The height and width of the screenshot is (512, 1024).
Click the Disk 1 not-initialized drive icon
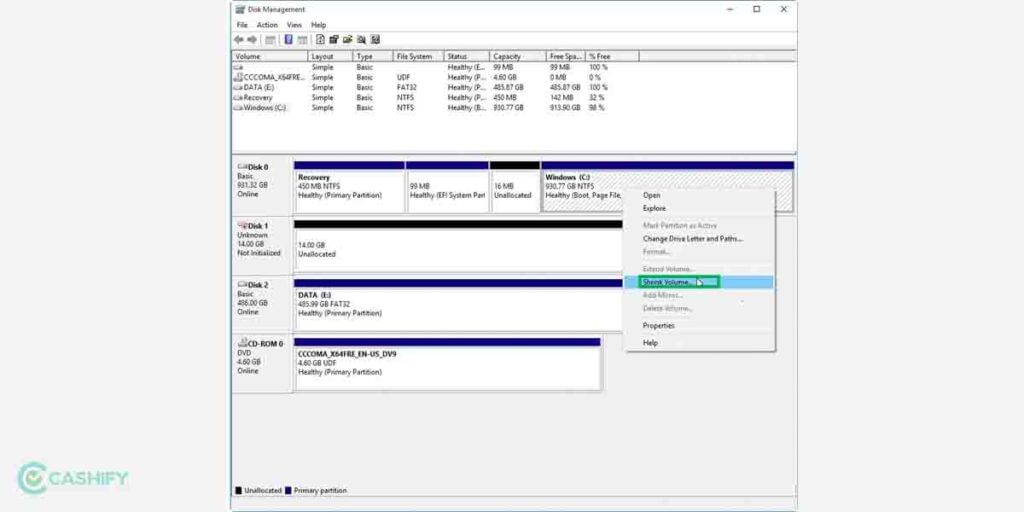pyautogui.click(x=242, y=225)
